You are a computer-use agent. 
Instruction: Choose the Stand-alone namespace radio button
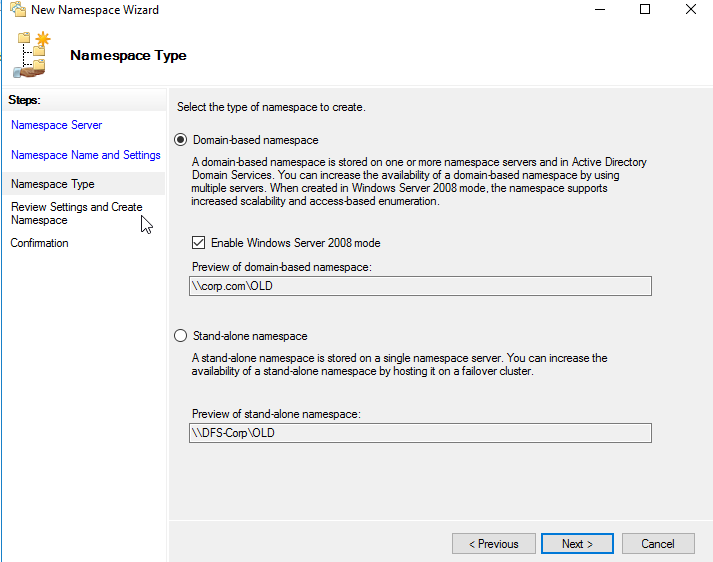(181, 336)
